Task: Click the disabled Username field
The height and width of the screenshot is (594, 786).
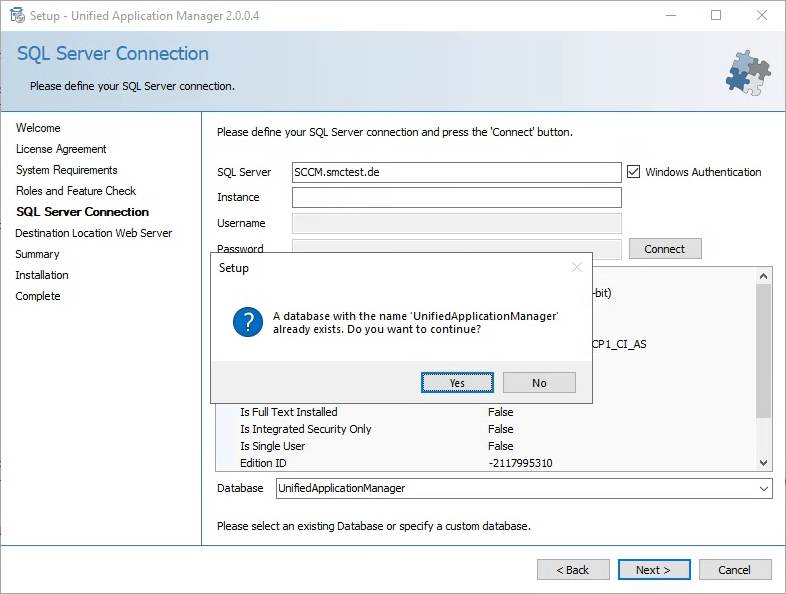Action: pos(457,223)
